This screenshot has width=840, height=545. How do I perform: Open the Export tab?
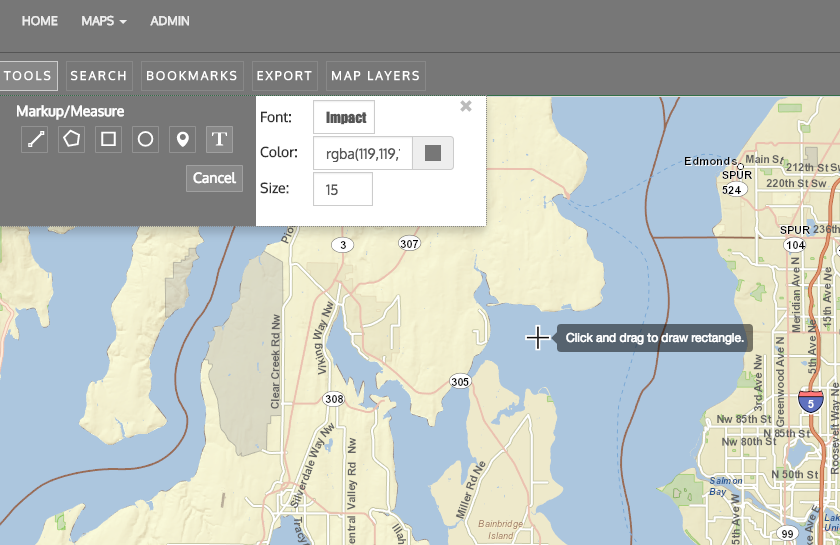point(284,76)
